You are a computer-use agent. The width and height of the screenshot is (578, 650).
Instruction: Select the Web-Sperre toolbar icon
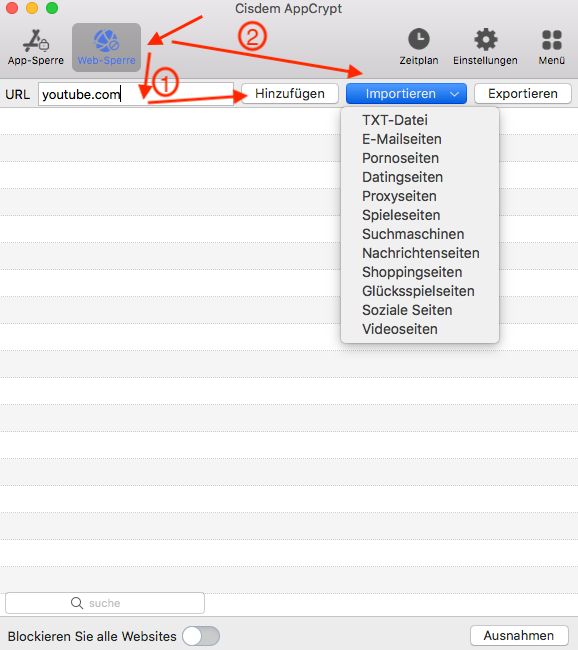point(107,47)
